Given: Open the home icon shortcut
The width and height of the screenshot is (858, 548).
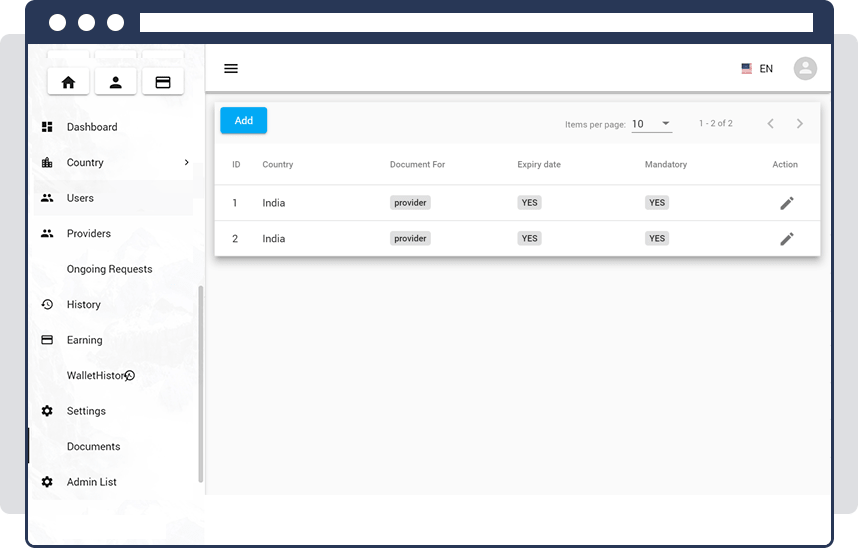Looking at the screenshot, I should tap(68, 82).
